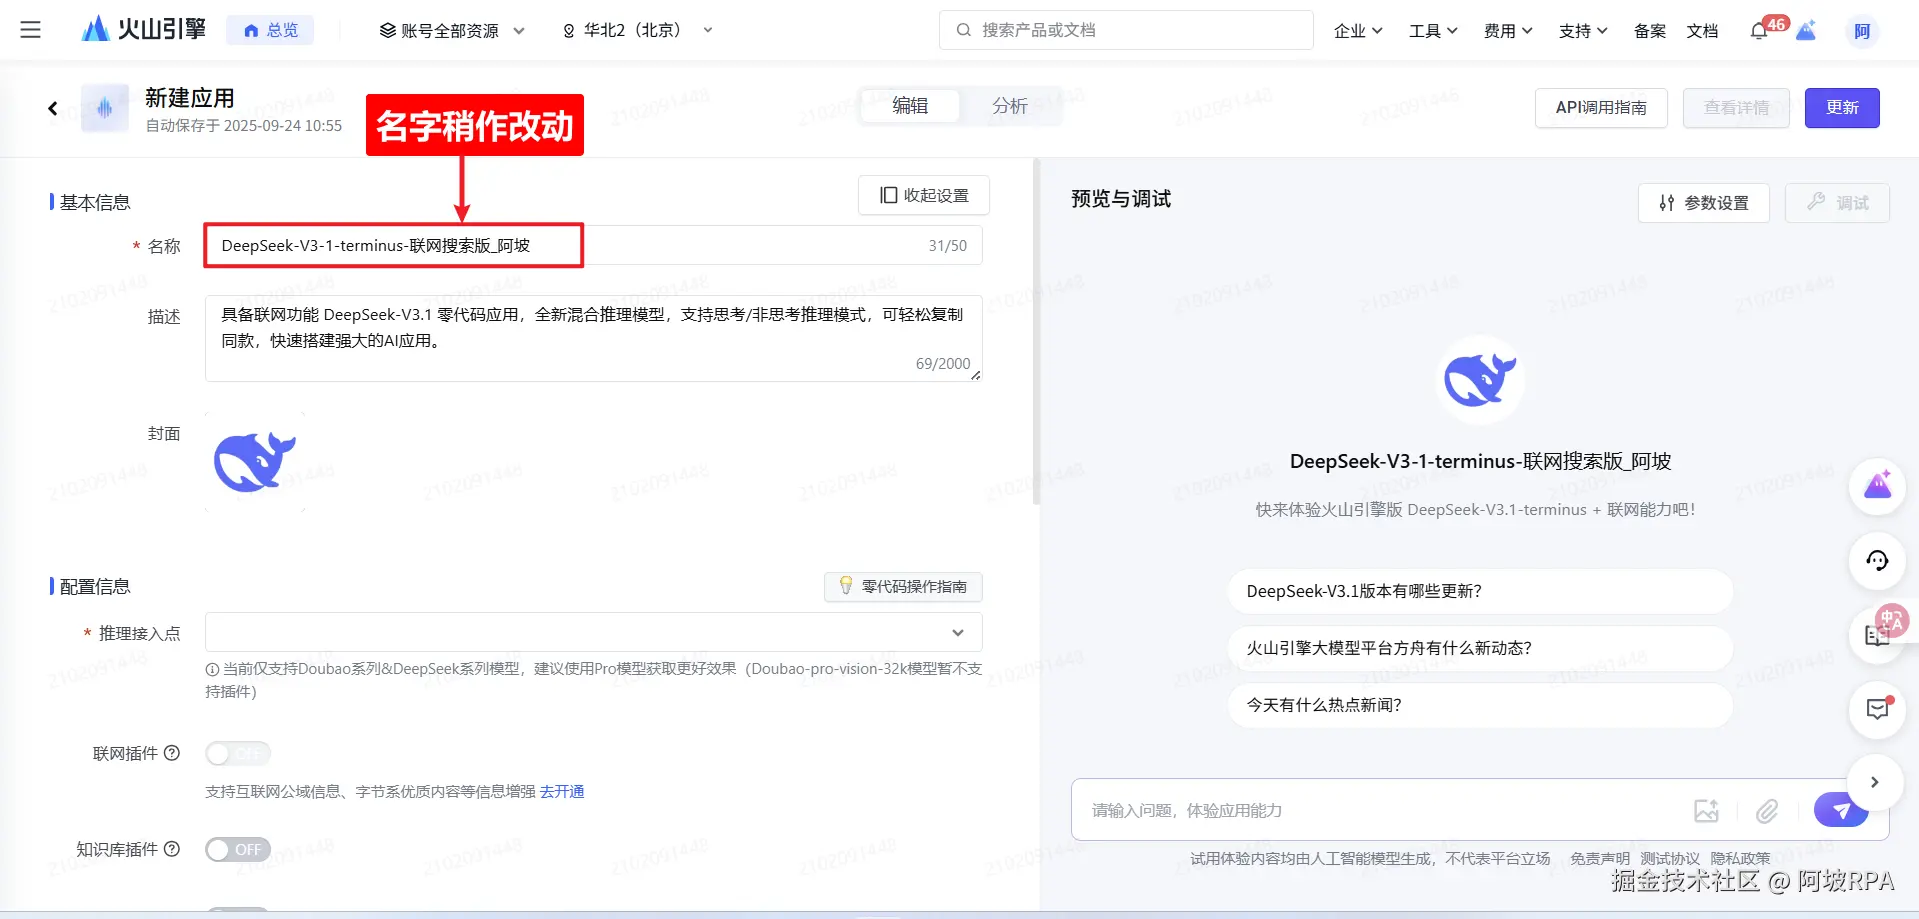Click the attachment paperclip icon
The height and width of the screenshot is (919, 1919).
pyautogui.click(x=1767, y=811)
